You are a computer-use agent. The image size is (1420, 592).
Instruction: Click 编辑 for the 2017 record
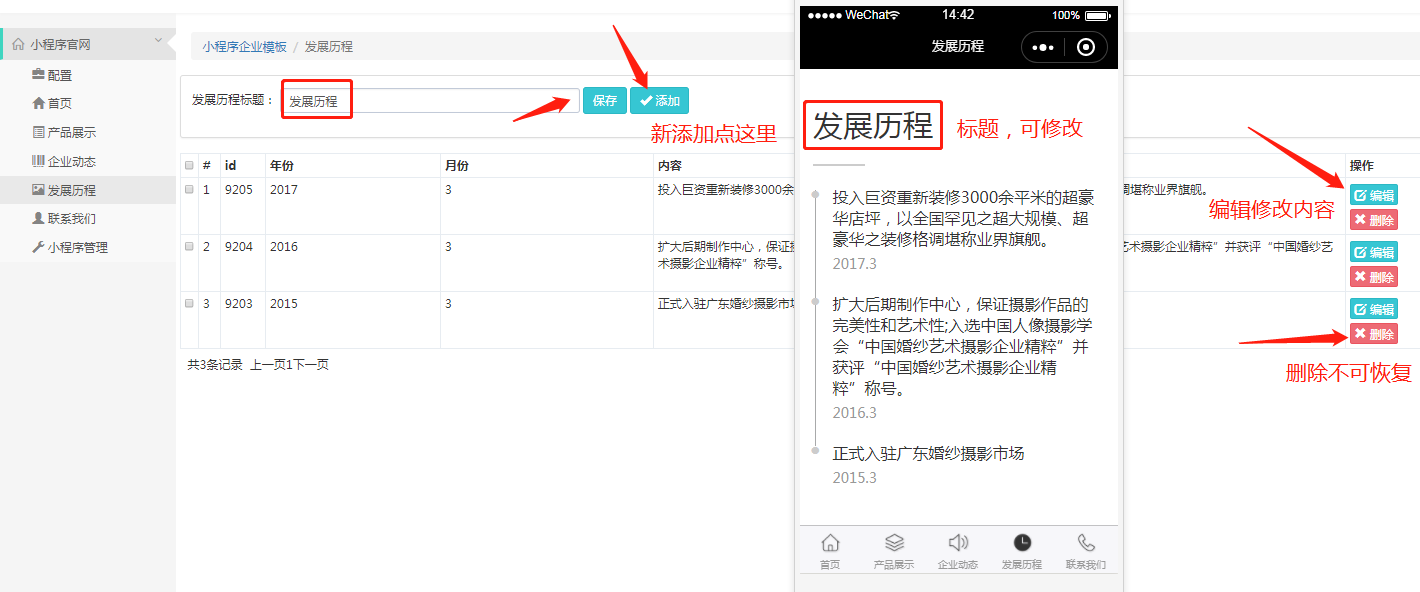(1373, 196)
